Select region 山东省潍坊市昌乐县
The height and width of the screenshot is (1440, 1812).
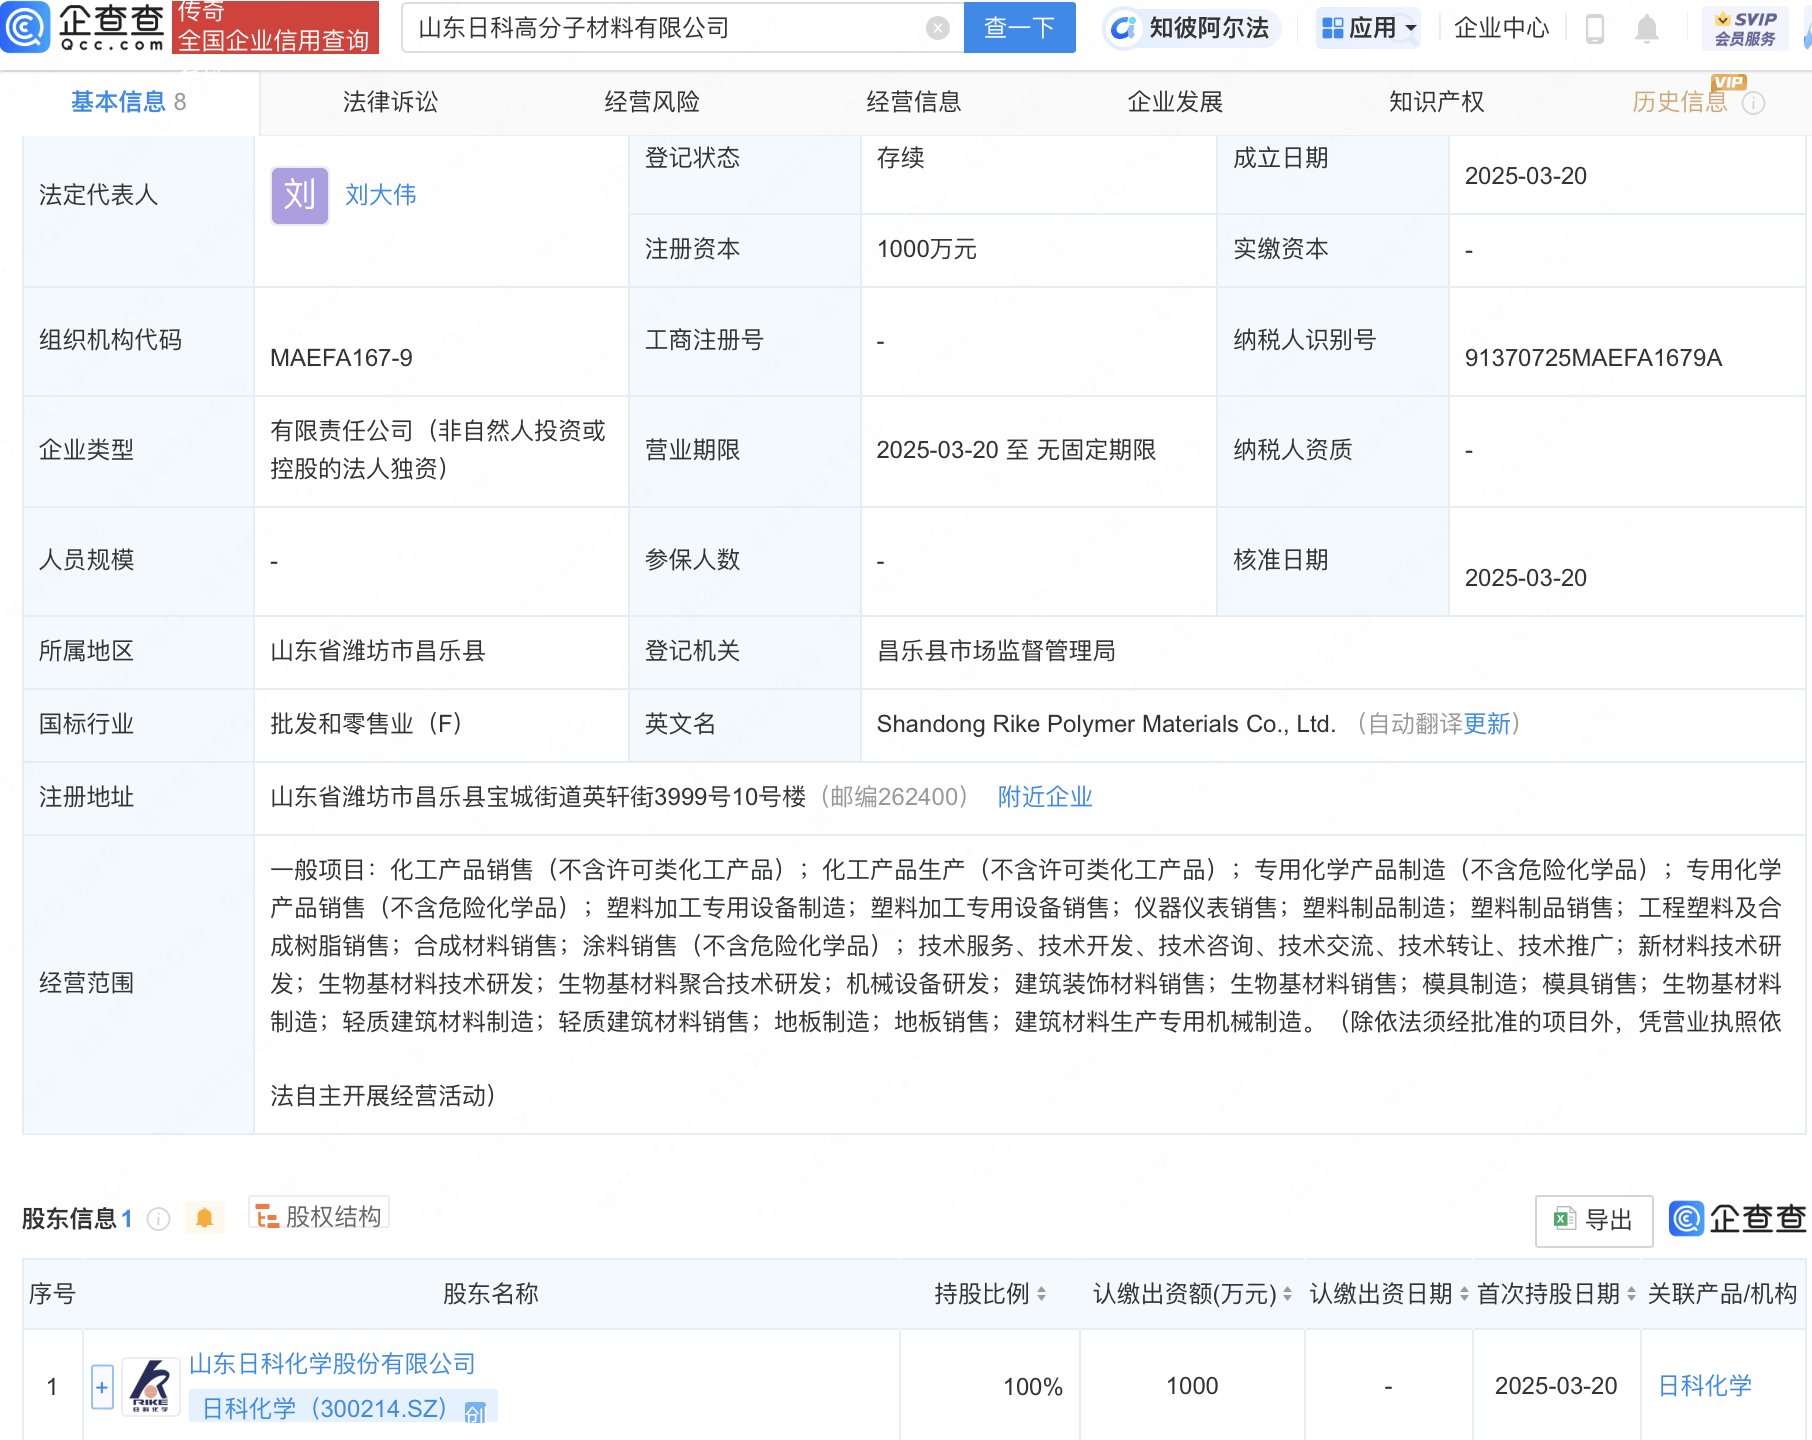point(378,652)
